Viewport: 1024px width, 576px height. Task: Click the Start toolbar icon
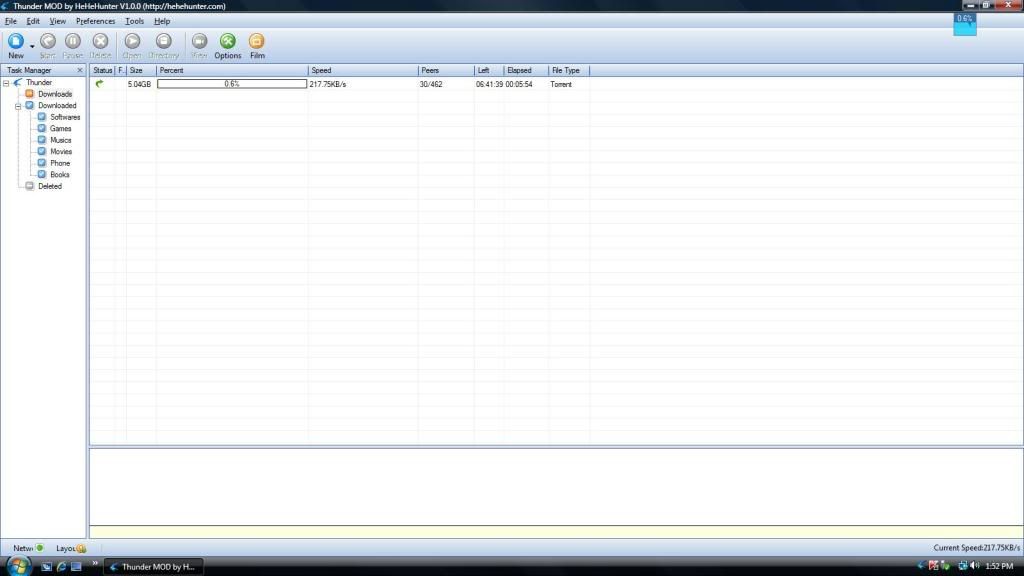tap(47, 42)
